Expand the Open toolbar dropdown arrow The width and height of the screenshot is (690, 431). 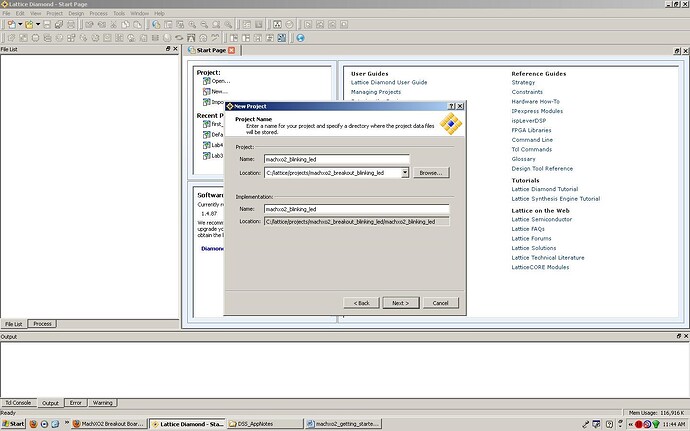pos(38,25)
